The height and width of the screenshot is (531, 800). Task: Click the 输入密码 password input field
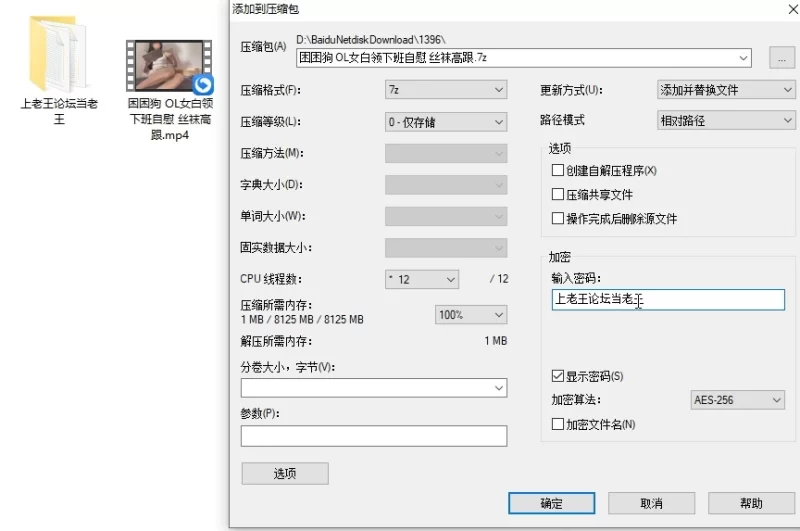(668, 299)
